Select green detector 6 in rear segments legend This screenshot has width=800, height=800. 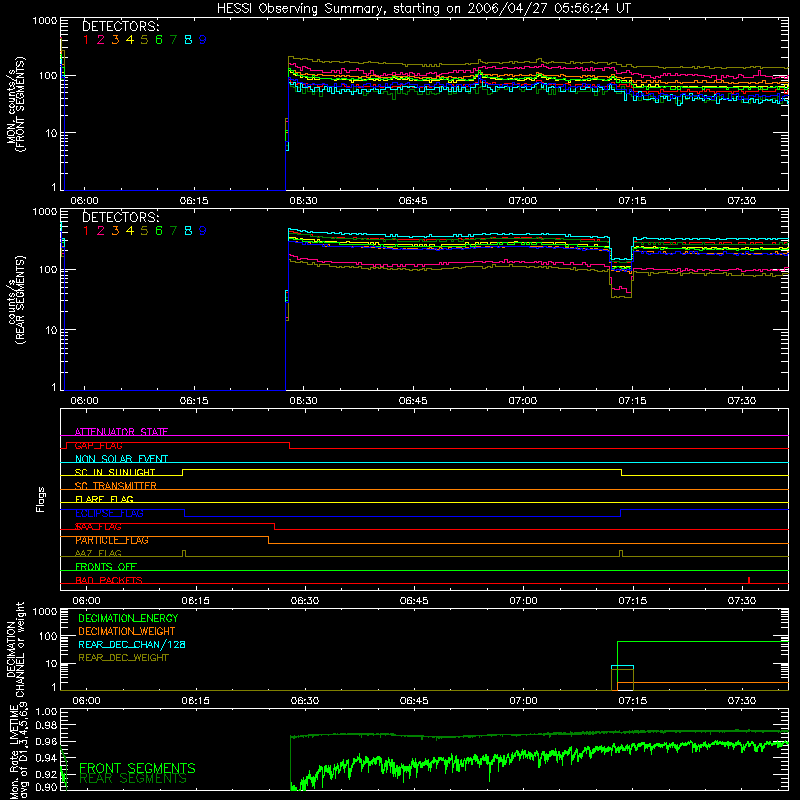pyautogui.click(x=159, y=231)
